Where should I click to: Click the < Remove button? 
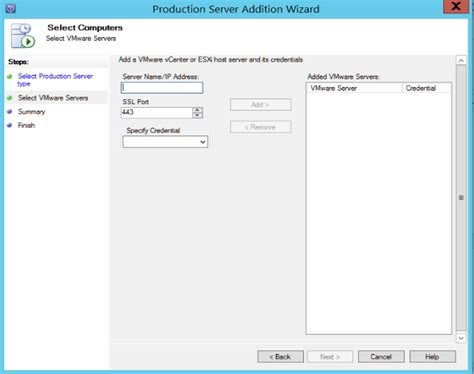click(x=260, y=127)
